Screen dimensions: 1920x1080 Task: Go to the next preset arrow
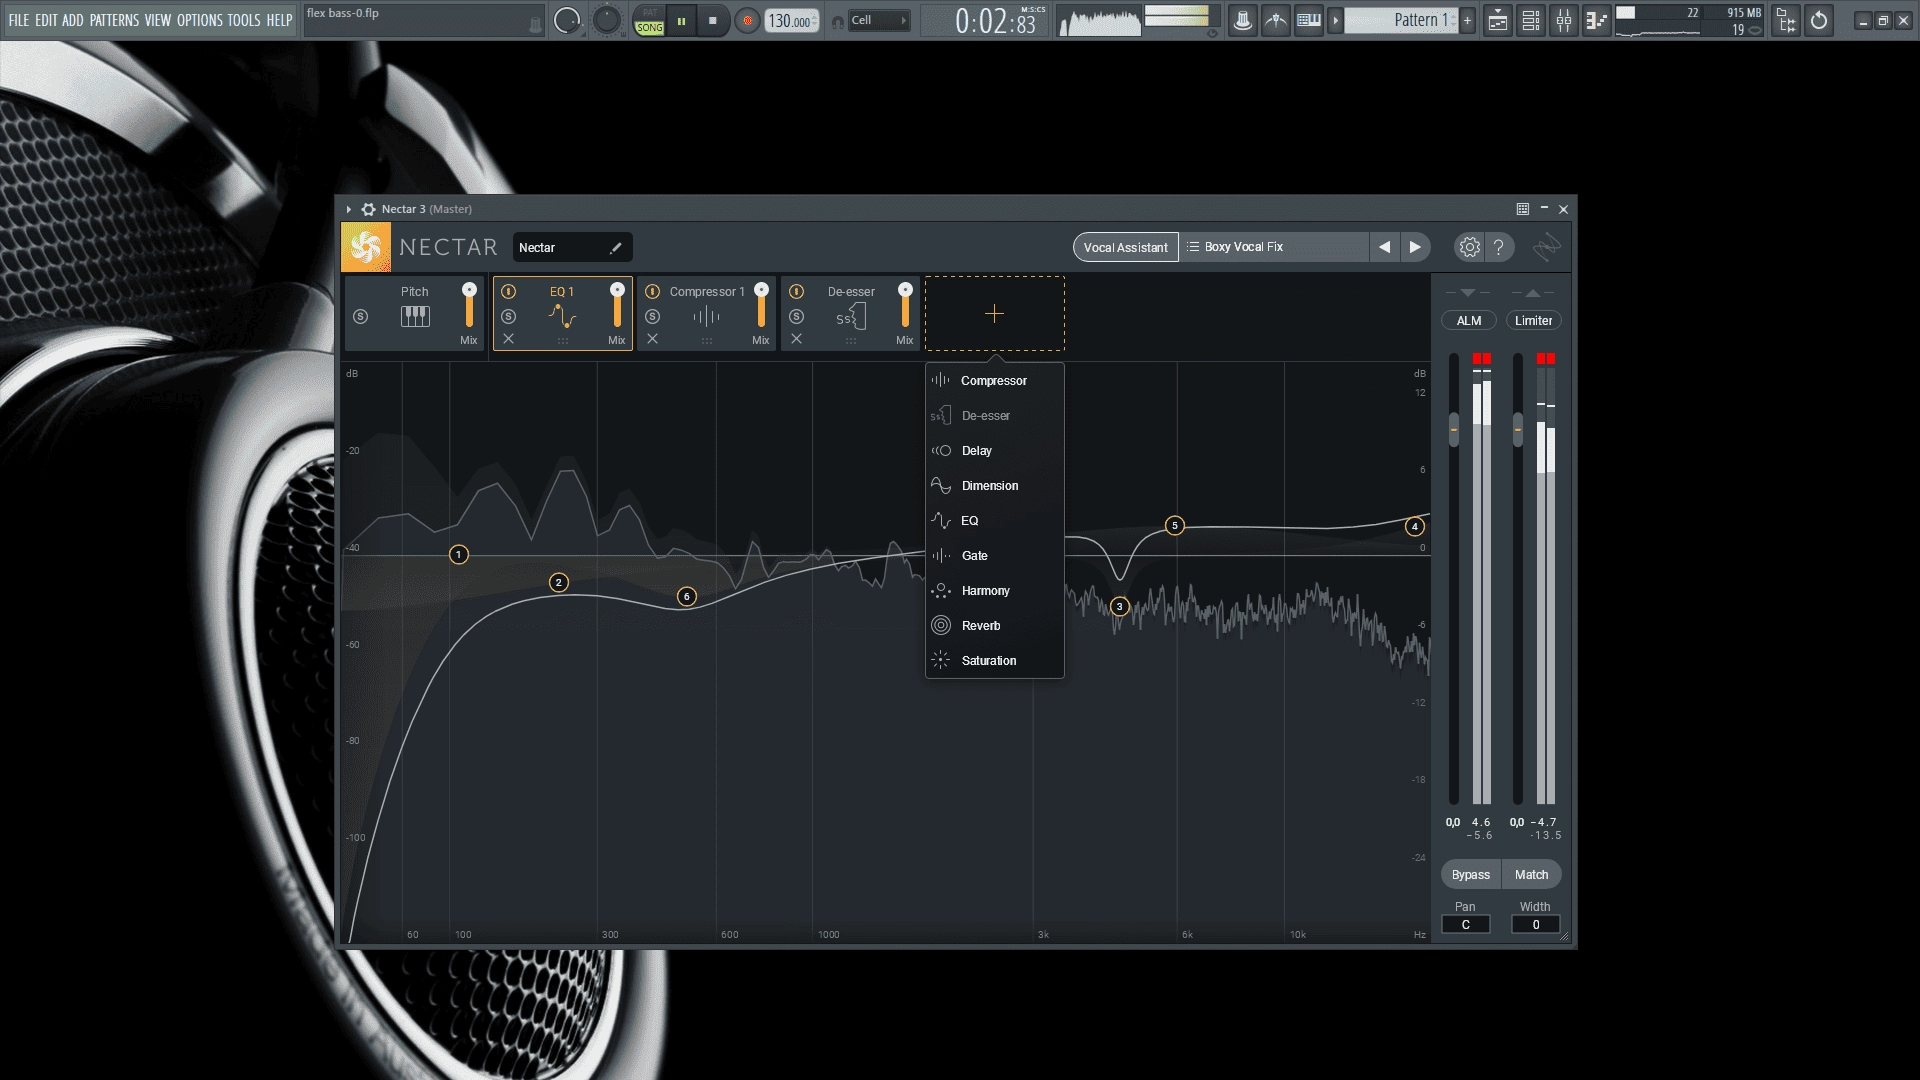pos(1415,247)
